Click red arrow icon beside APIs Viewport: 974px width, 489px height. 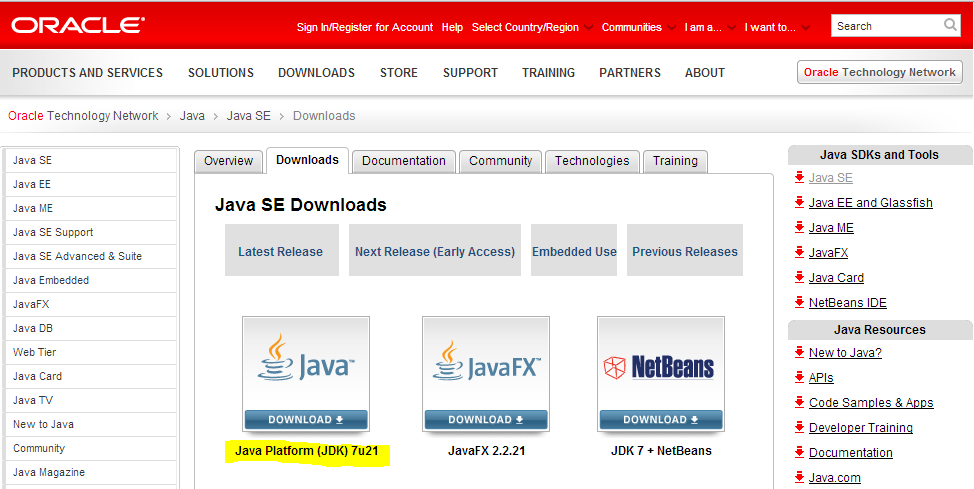[799, 377]
